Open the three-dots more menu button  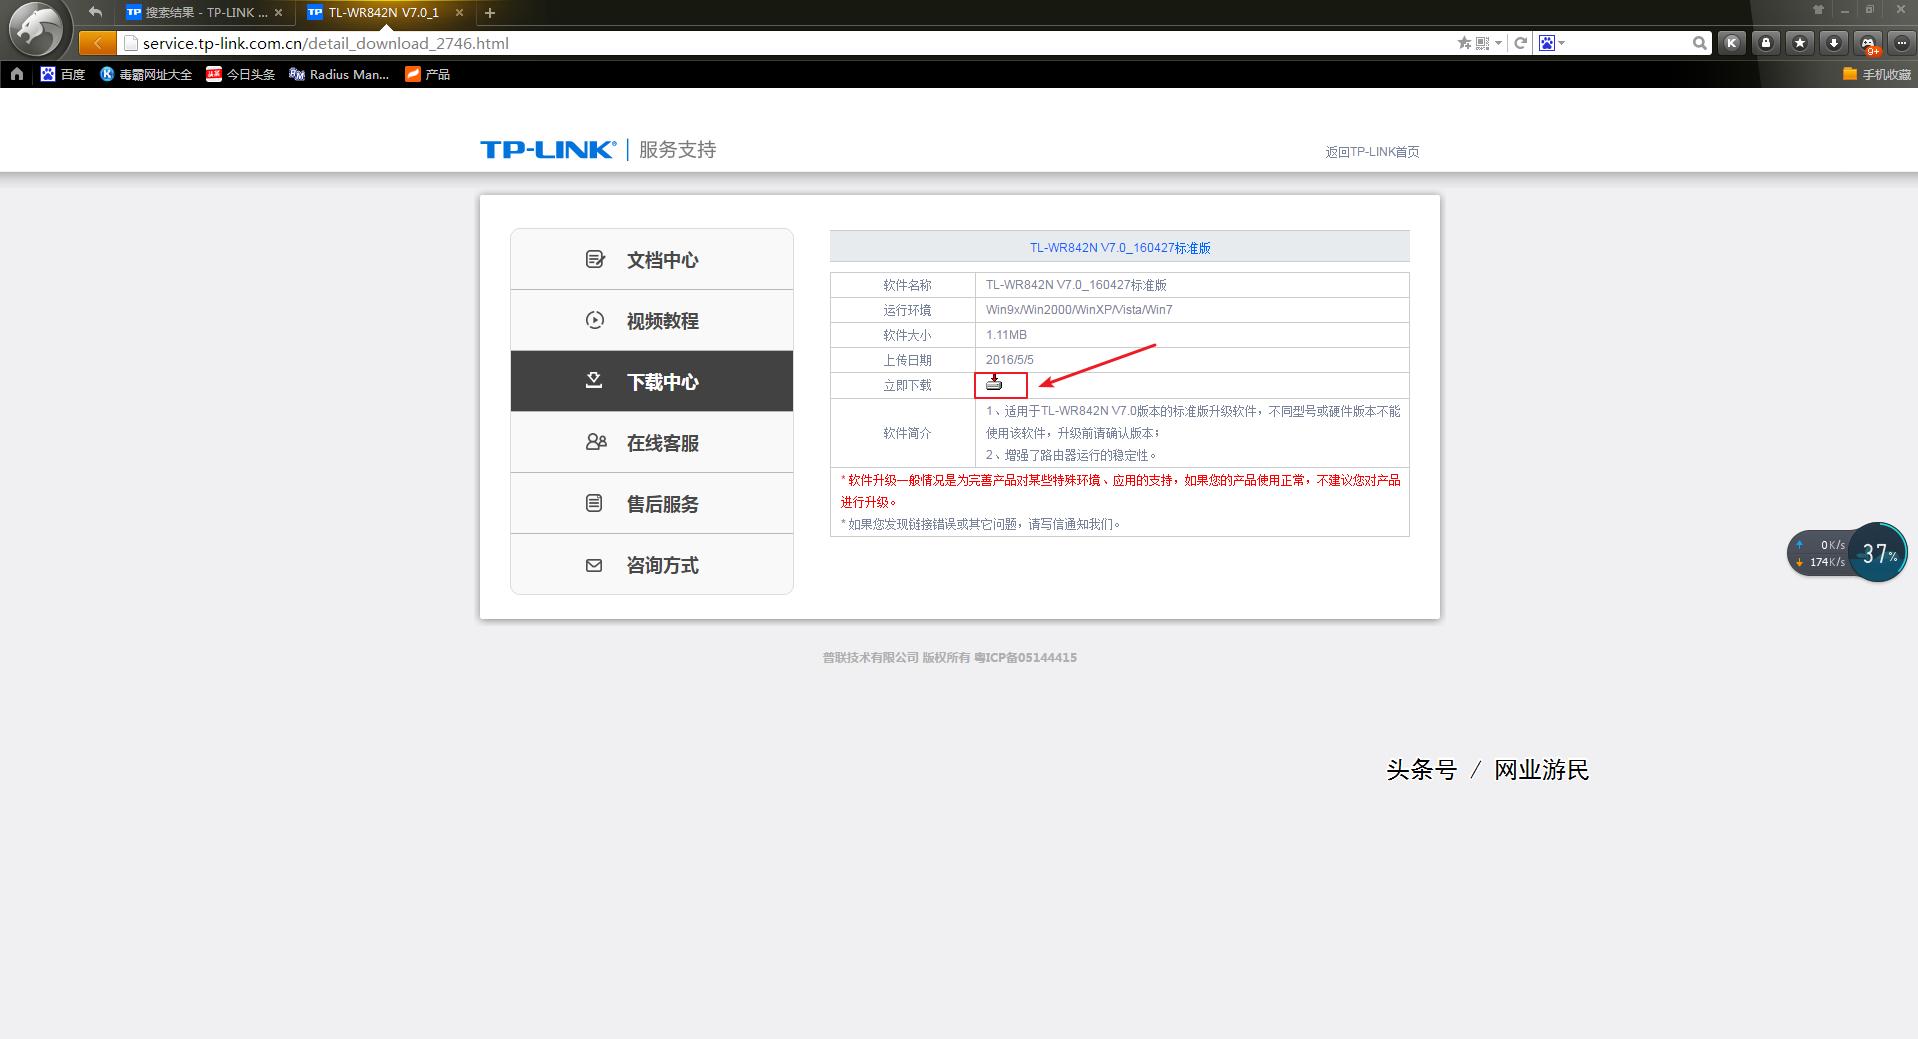(1901, 43)
